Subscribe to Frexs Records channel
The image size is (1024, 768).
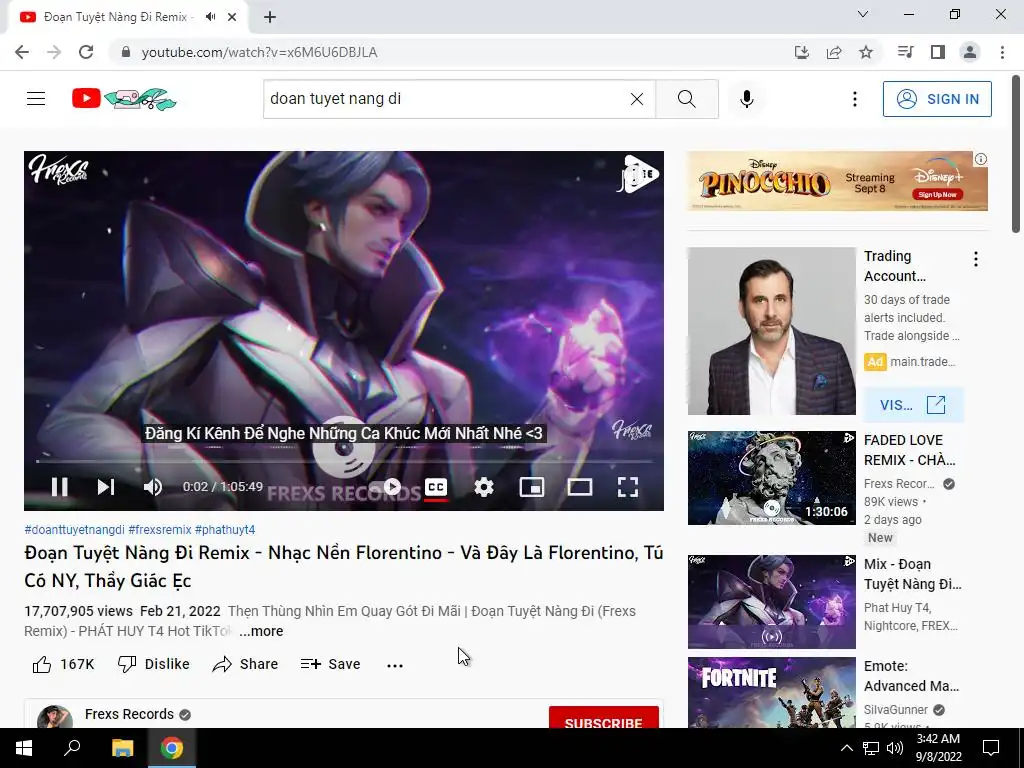point(603,717)
